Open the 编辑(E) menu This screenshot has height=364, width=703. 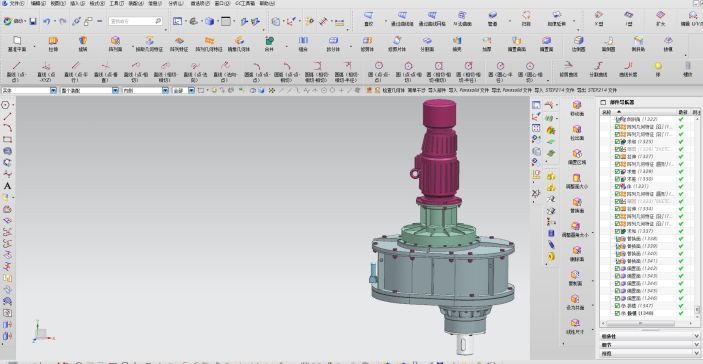coord(38,3)
